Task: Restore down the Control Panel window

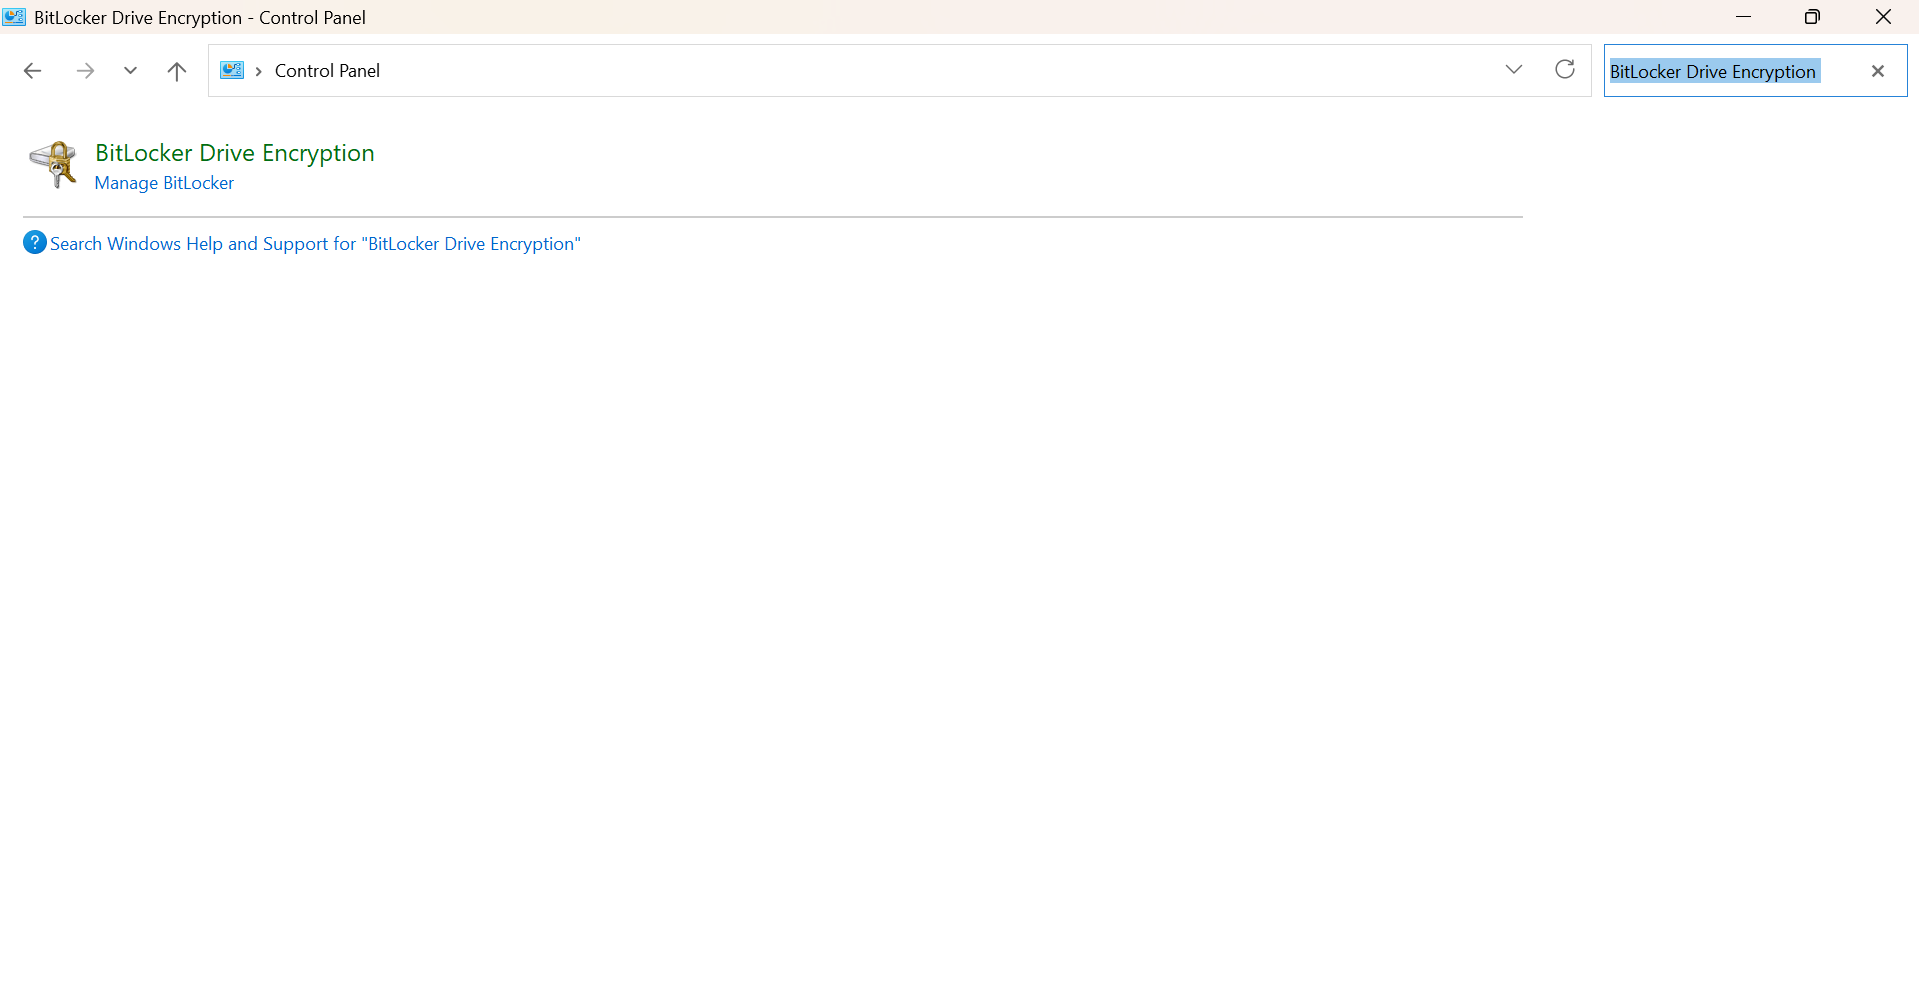Action: click(x=1812, y=17)
